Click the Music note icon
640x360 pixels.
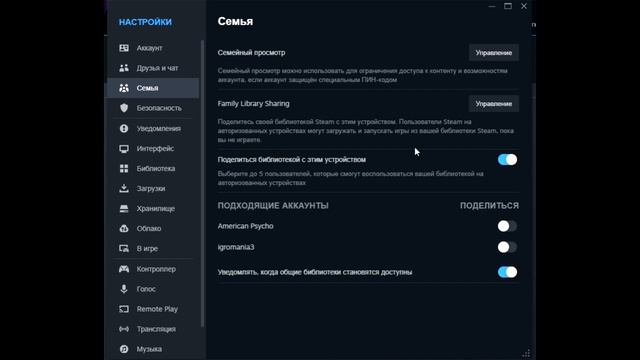tap(124, 349)
